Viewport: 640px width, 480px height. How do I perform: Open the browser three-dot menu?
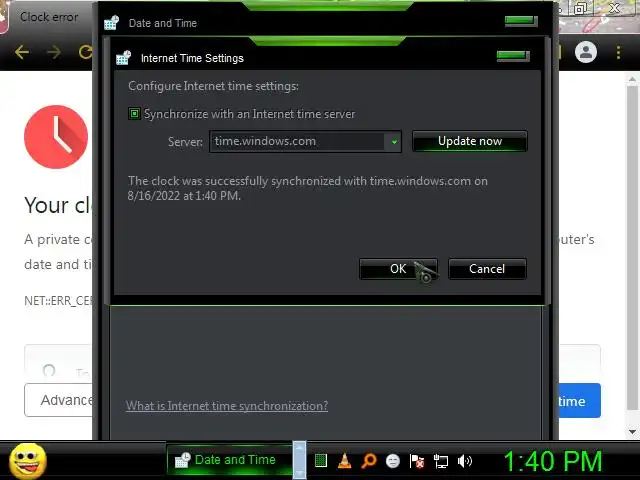[x=618, y=52]
